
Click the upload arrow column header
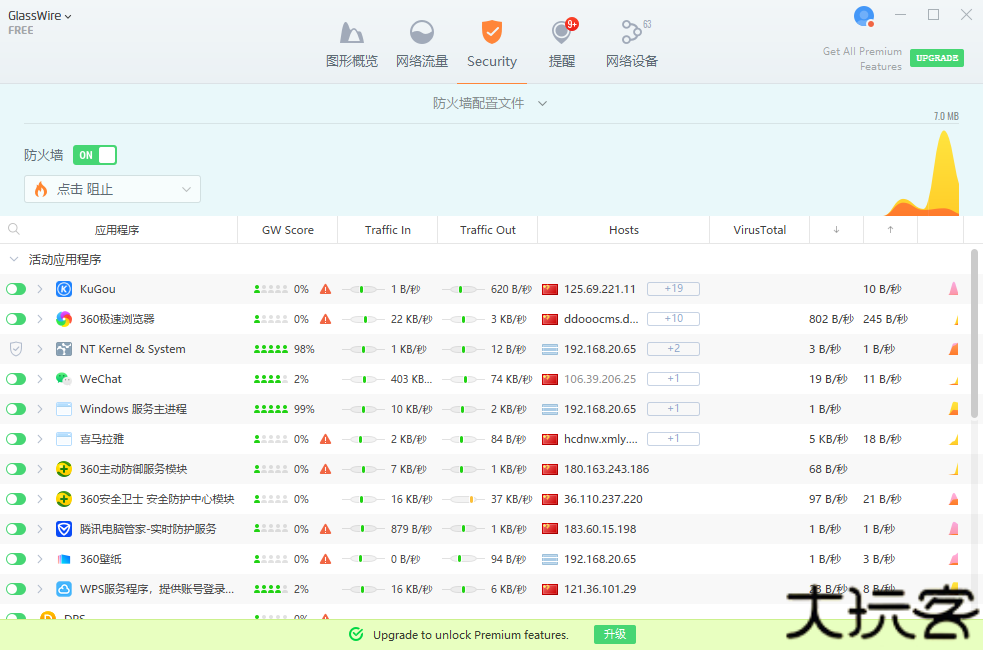[x=890, y=230]
